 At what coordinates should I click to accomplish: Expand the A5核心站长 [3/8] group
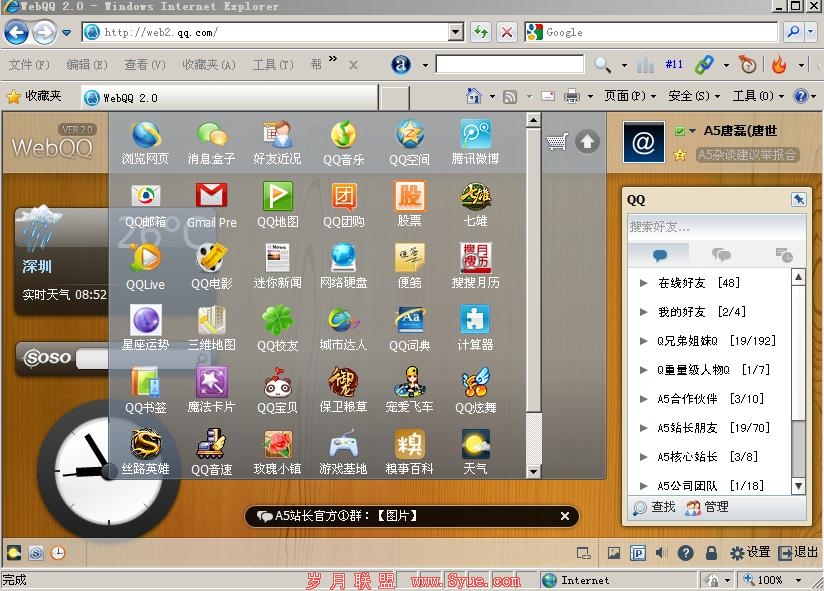(643, 457)
